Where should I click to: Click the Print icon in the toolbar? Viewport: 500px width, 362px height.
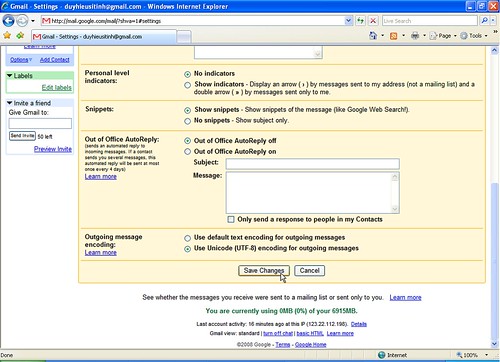[415, 35]
